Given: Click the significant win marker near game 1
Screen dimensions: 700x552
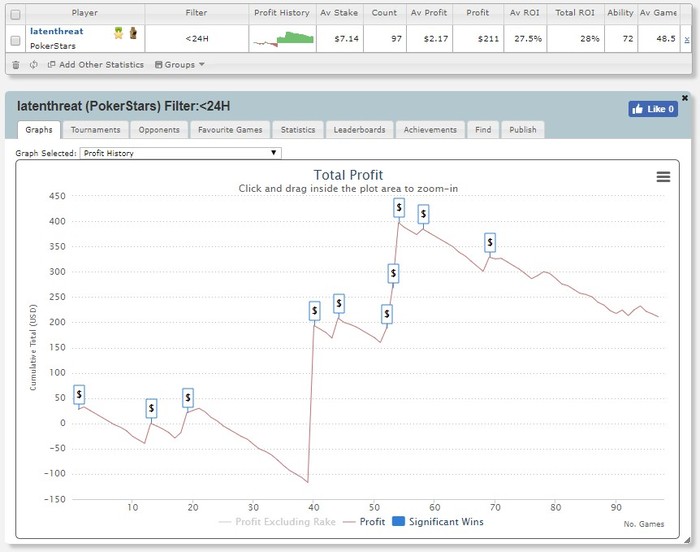Looking at the screenshot, I should coord(79,394).
